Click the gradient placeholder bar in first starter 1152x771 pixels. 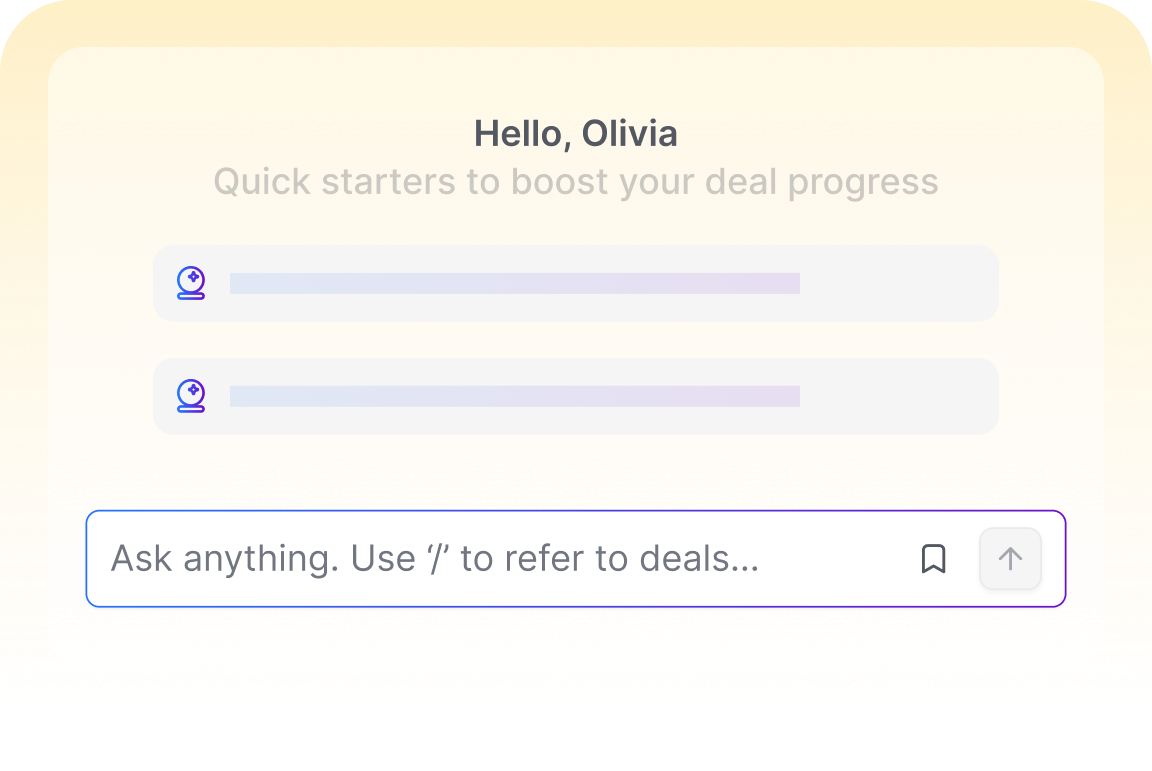514,283
